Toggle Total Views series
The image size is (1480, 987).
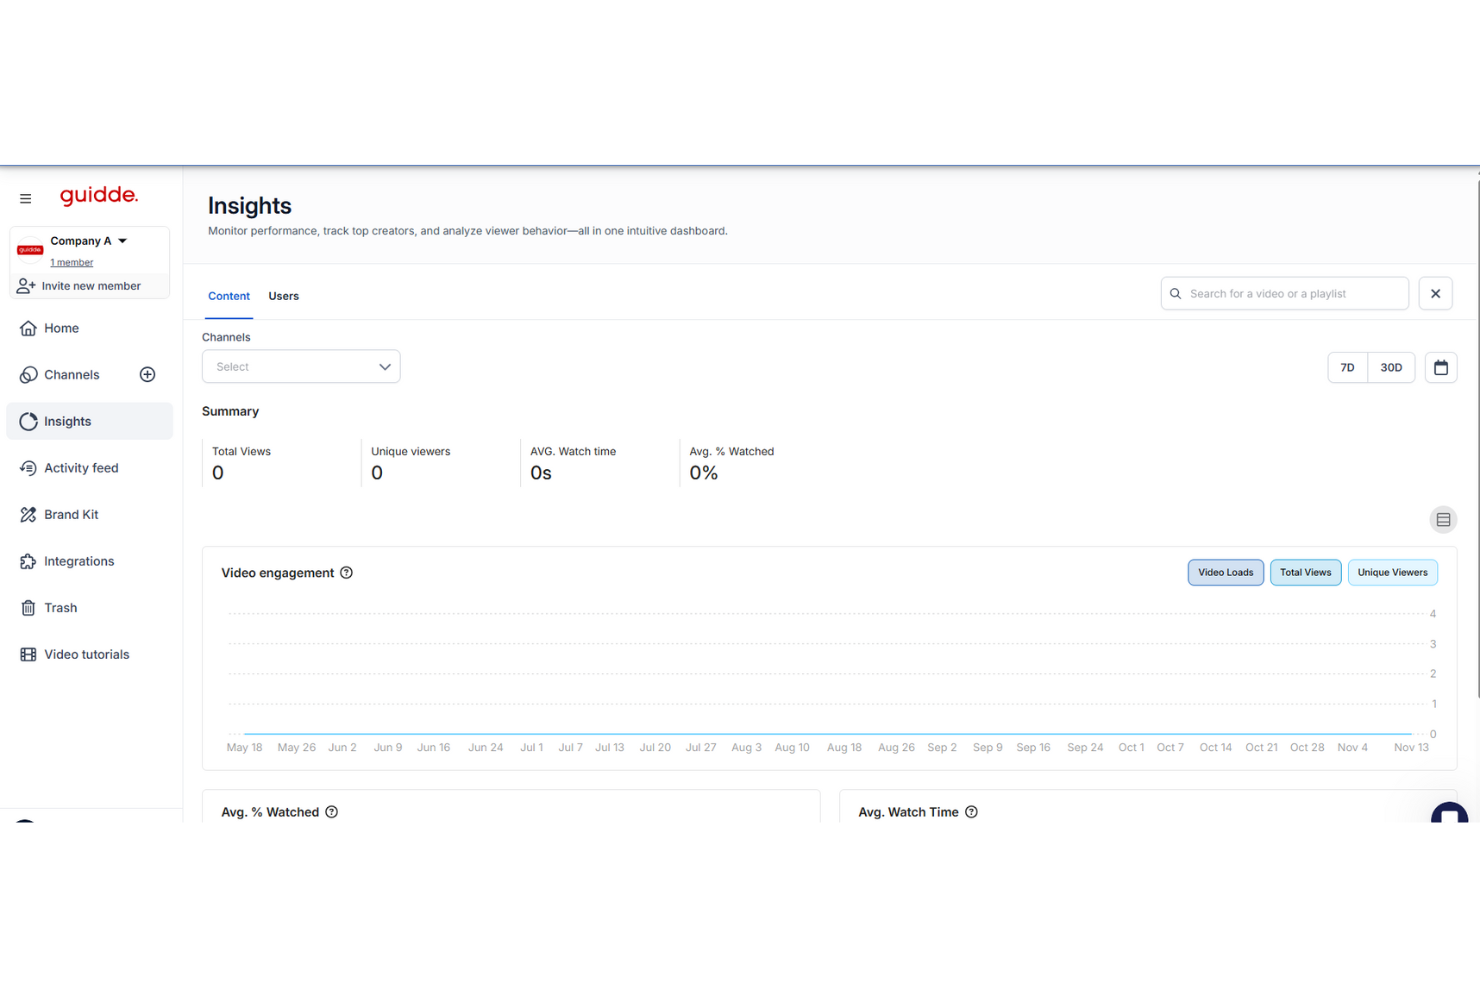pos(1306,573)
